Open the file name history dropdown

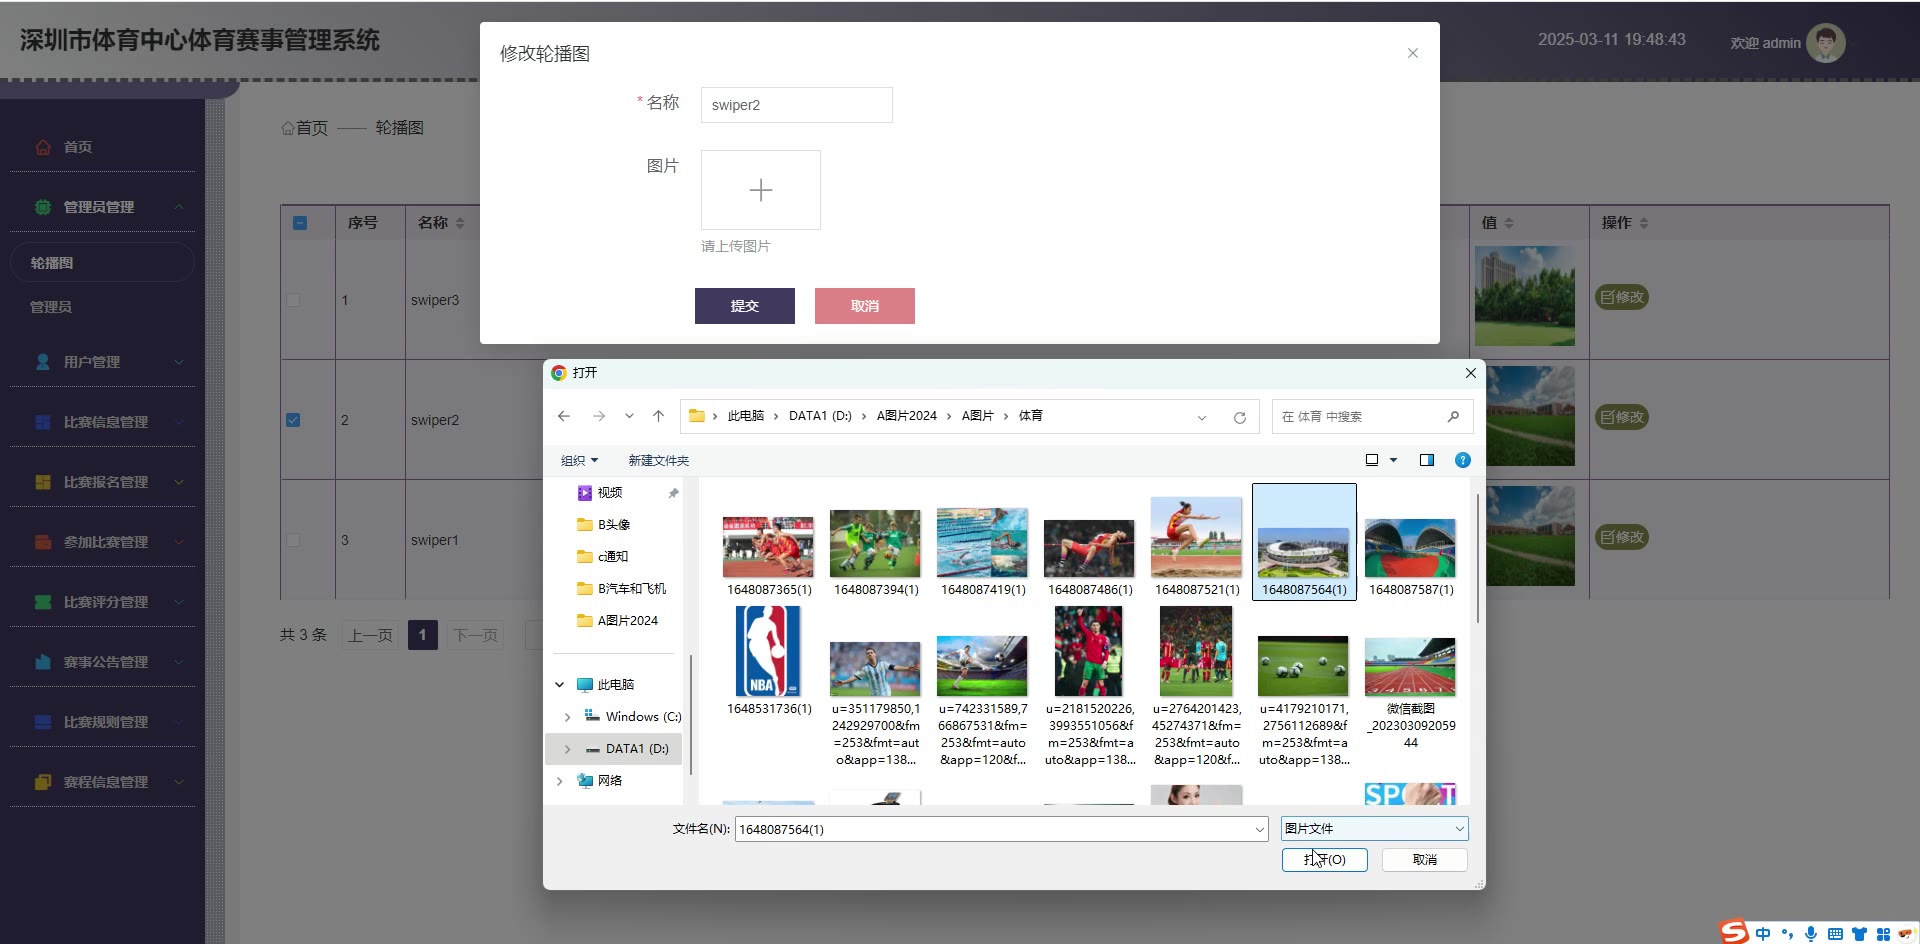click(1260, 829)
